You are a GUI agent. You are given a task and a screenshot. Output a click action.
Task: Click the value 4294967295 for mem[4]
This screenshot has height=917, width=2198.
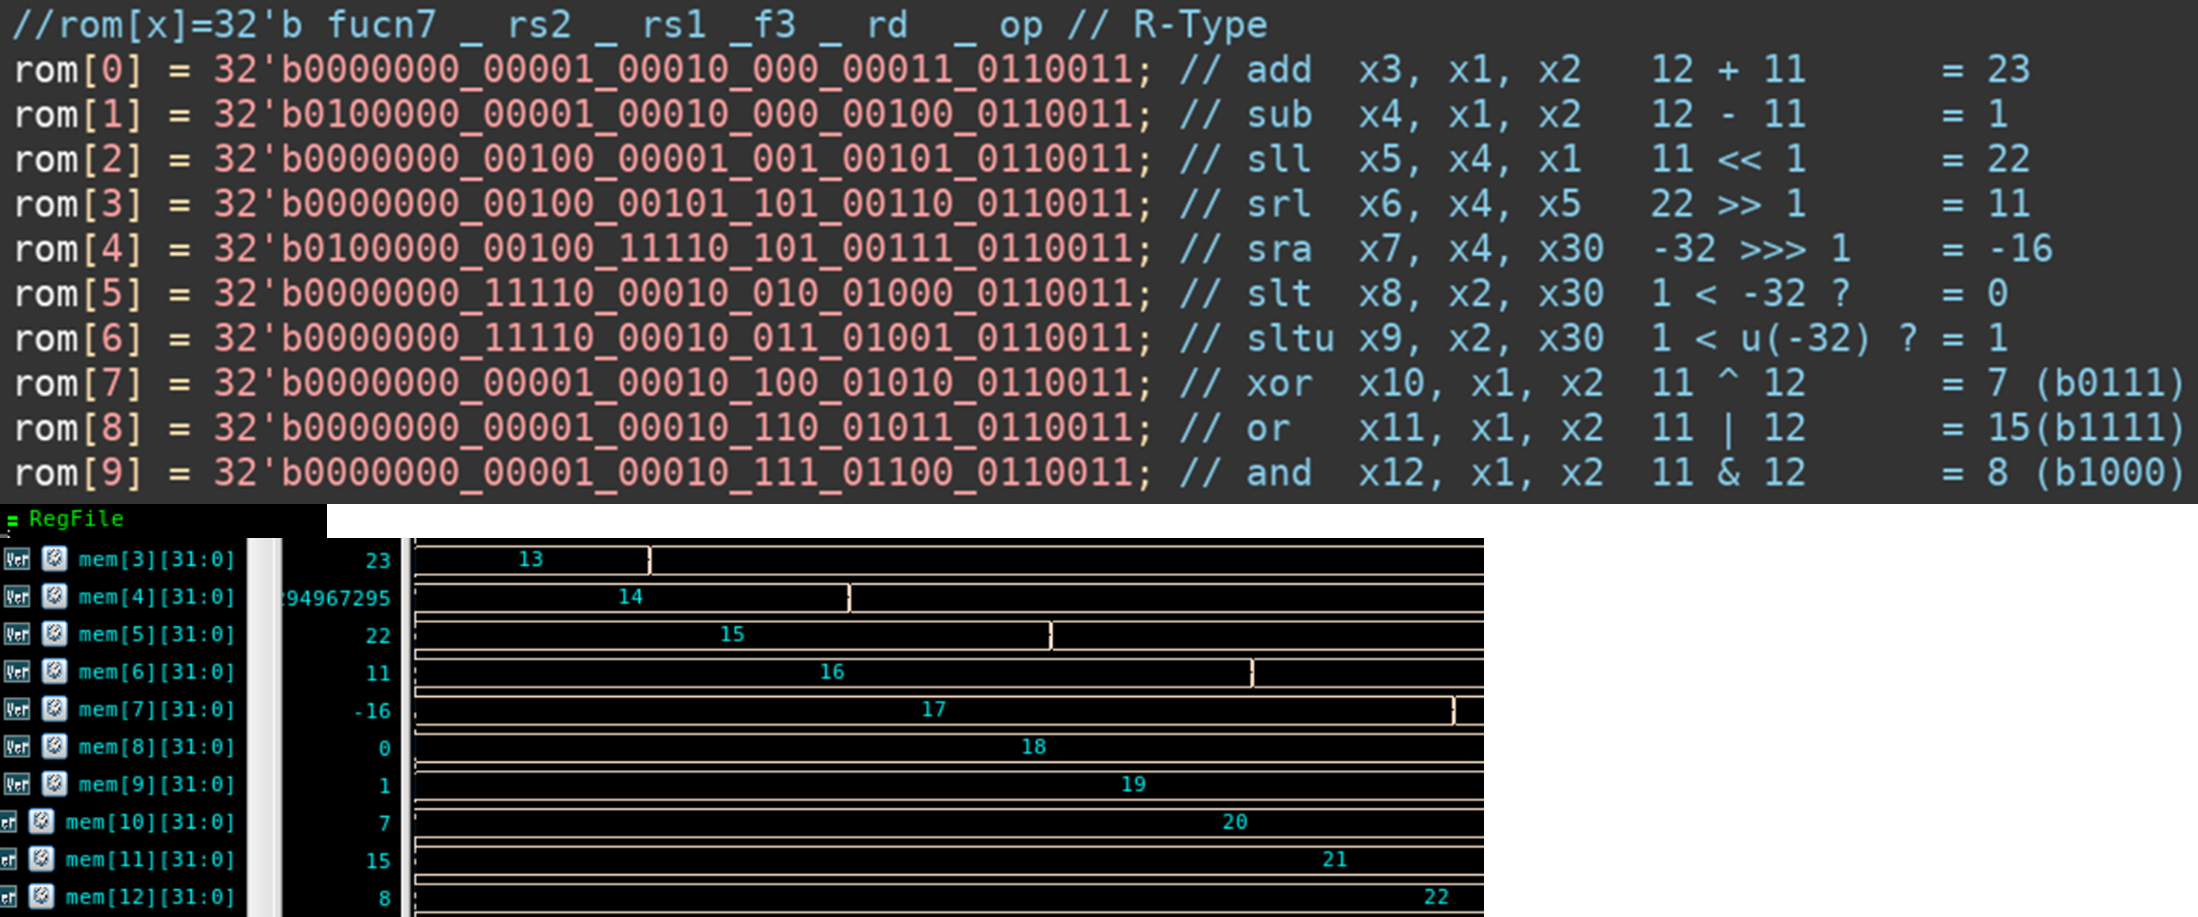click(x=337, y=598)
